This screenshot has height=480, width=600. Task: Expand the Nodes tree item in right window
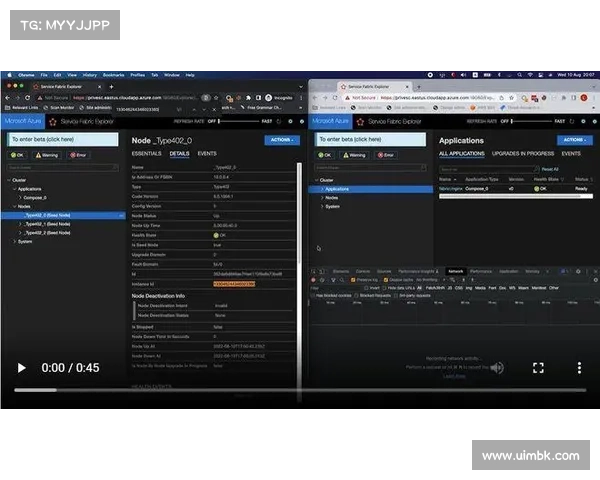pyautogui.click(x=321, y=197)
